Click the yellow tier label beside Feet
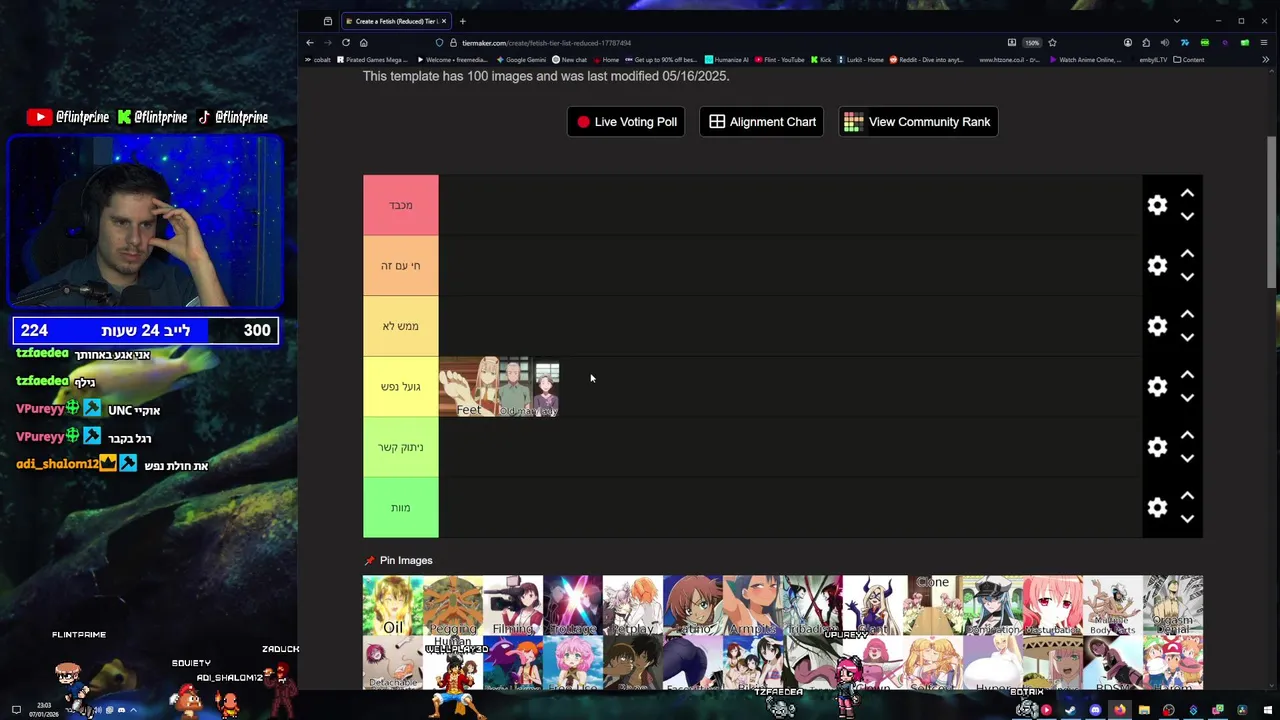This screenshot has width=1280, height=720. [401, 386]
